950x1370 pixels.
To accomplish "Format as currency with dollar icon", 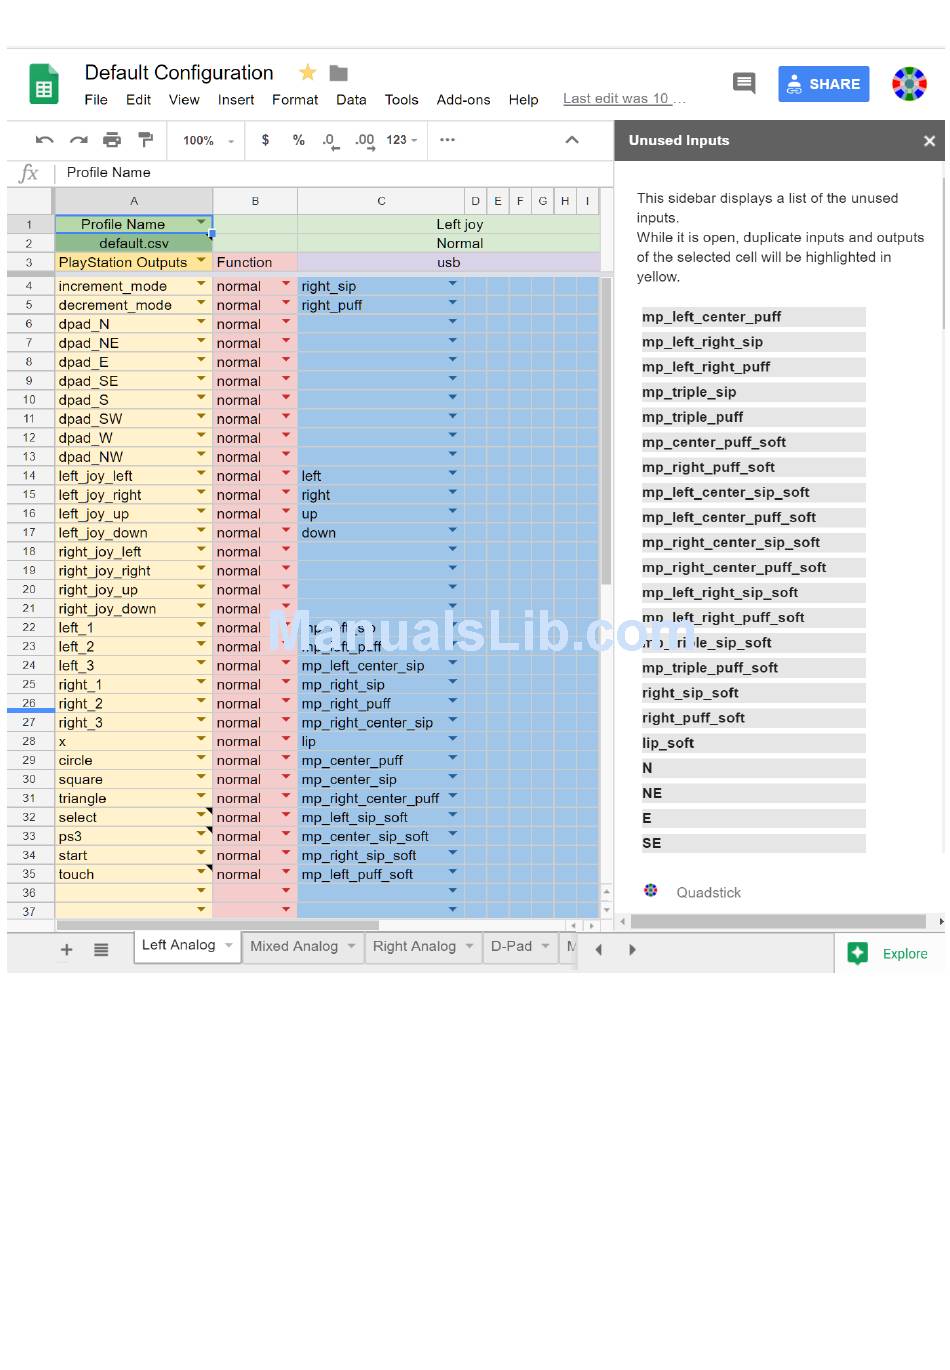I will [x=265, y=140].
